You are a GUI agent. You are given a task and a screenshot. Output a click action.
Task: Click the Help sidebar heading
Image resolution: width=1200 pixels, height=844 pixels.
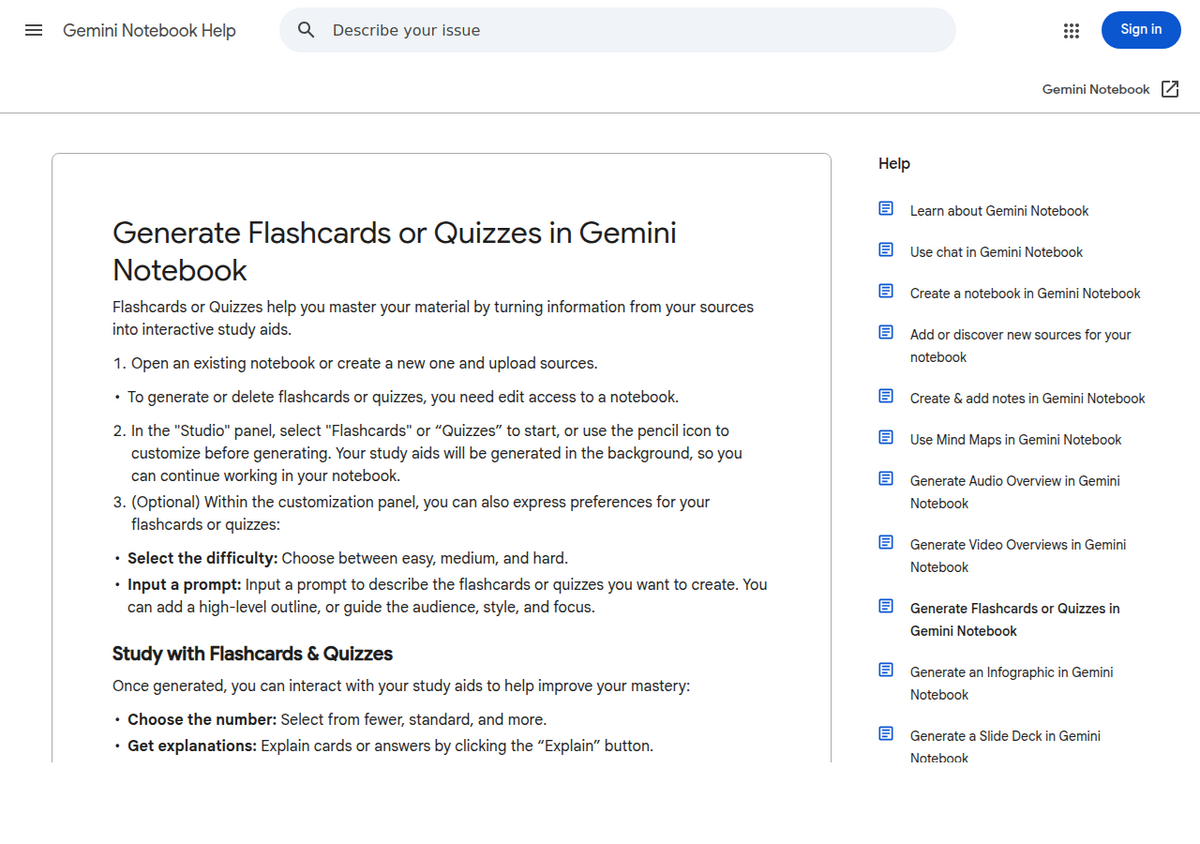pyautogui.click(x=894, y=163)
